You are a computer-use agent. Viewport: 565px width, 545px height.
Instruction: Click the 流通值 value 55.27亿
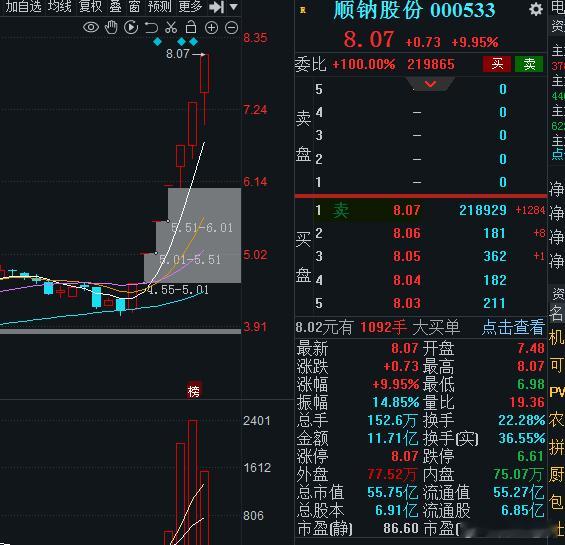coord(519,492)
